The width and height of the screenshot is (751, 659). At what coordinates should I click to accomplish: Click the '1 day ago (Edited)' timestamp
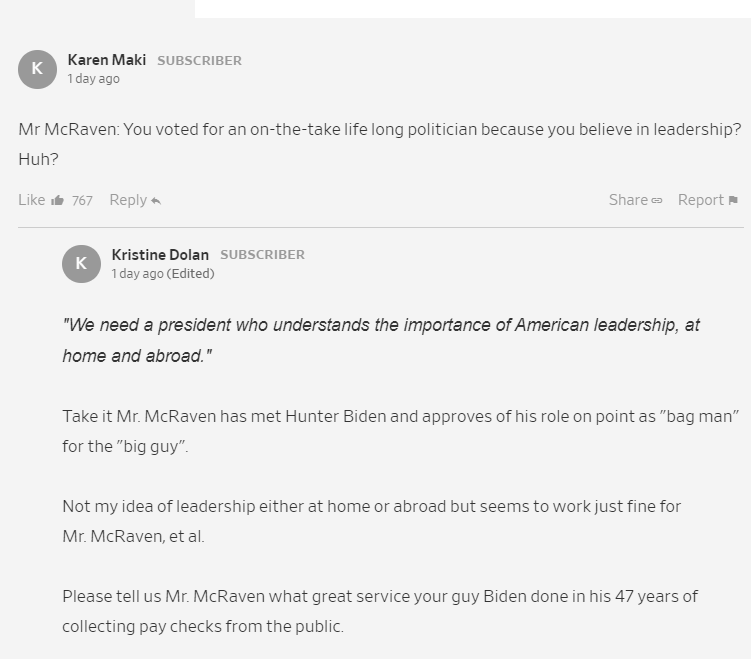pos(163,273)
